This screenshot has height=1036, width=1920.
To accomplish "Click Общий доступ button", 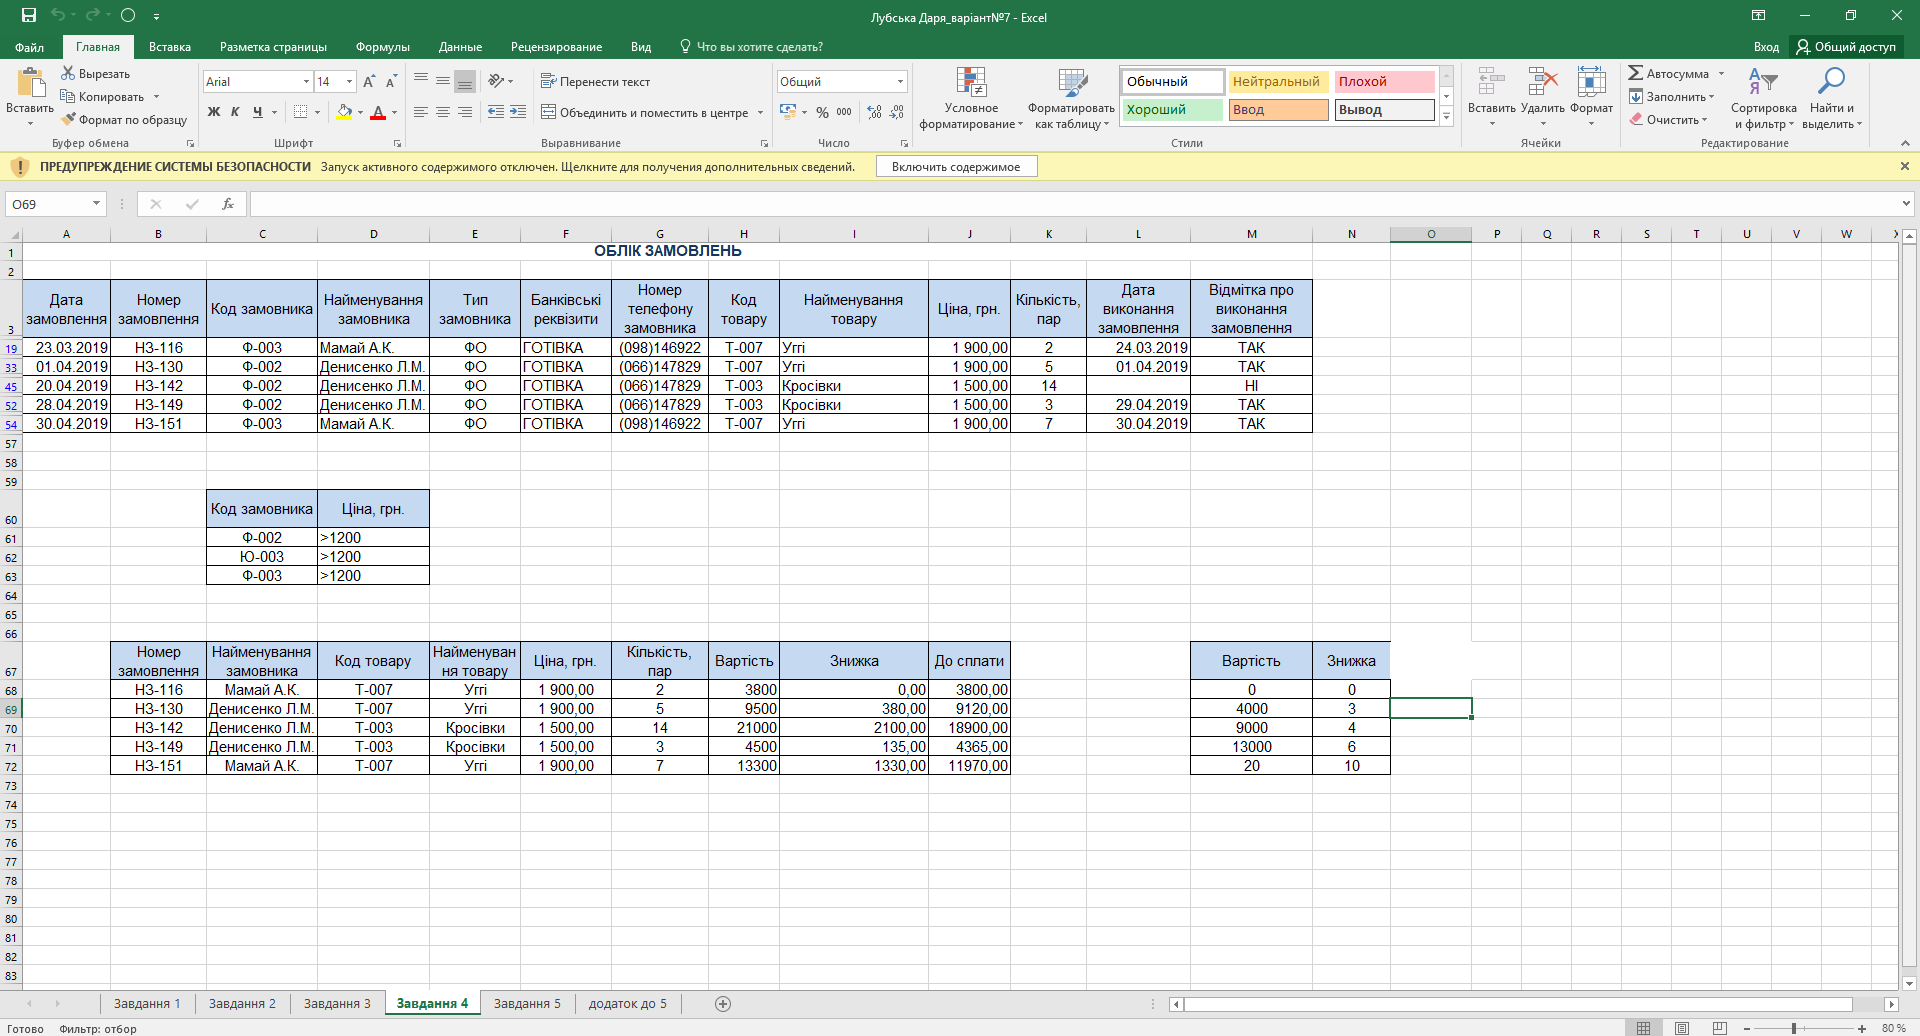I will [1846, 47].
